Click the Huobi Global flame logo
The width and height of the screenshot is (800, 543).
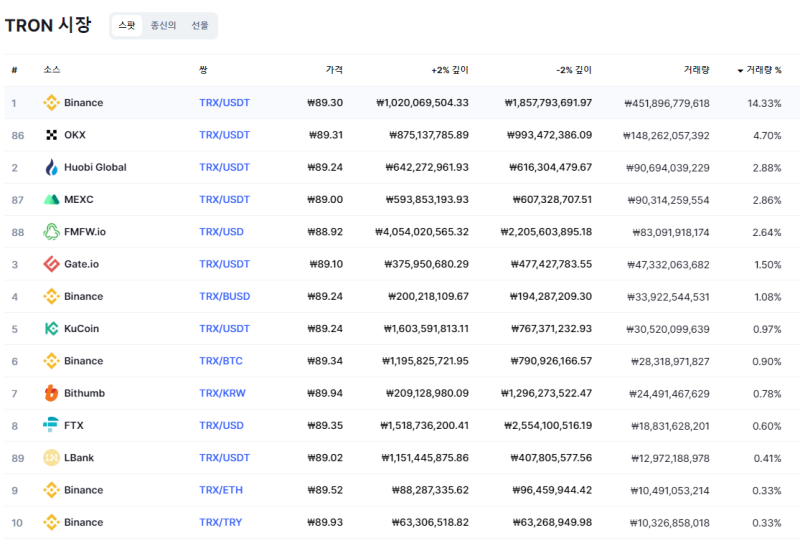pyautogui.click(x=52, y=167)
